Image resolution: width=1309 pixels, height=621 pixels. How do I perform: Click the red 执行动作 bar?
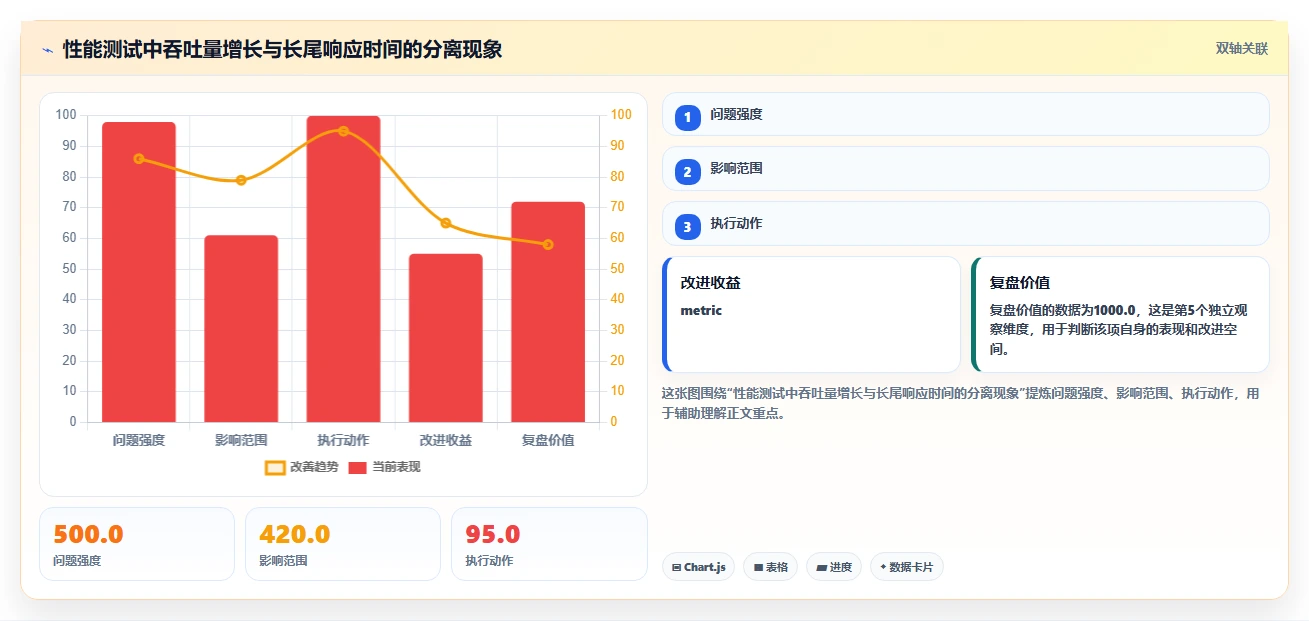[x=343, y=269]
